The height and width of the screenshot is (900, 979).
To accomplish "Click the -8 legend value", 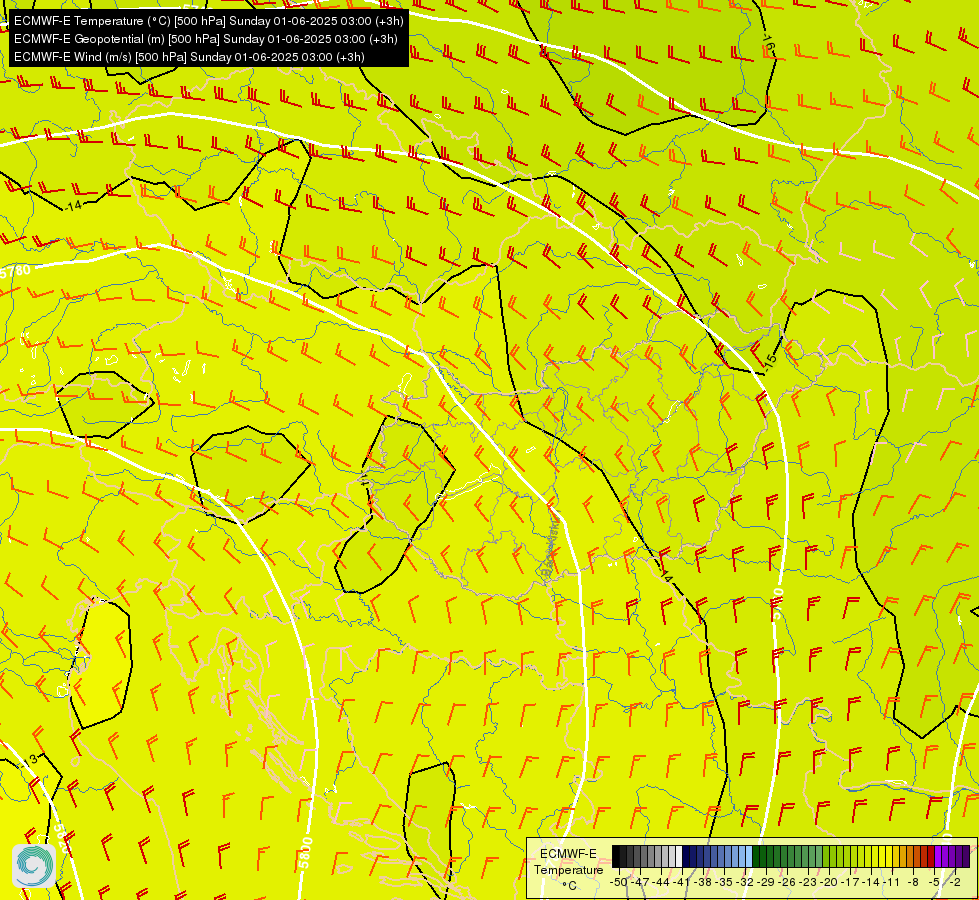I will click(913, 882).
